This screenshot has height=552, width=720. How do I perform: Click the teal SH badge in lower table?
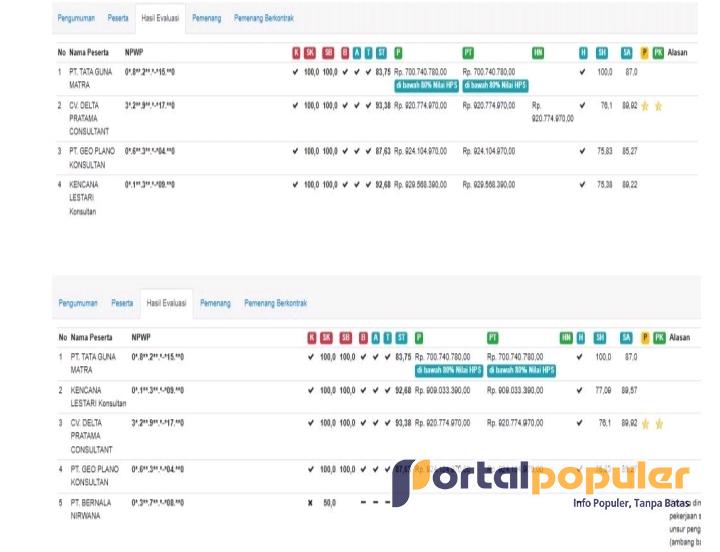click(601, 337)
